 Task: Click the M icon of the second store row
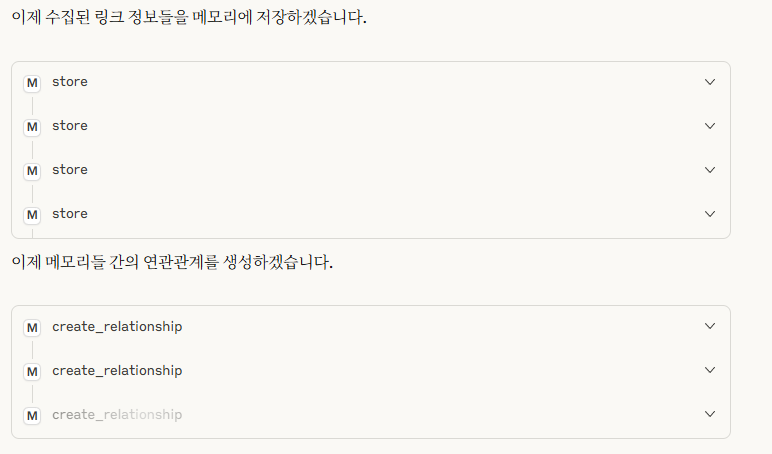(32, 127)
